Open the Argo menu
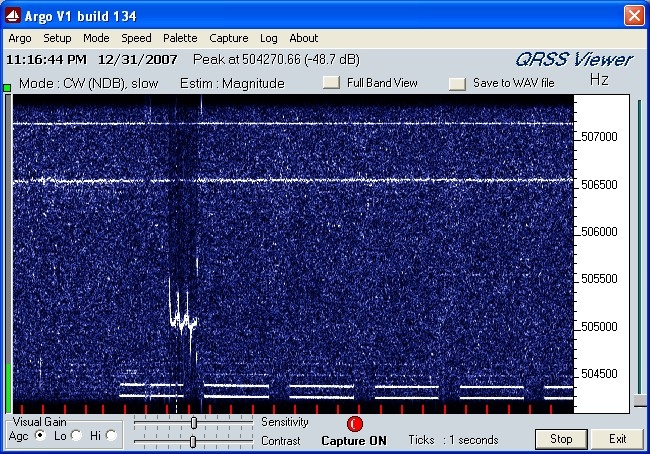This screenshot has height=454, width=650. click(x=19, y=38)
